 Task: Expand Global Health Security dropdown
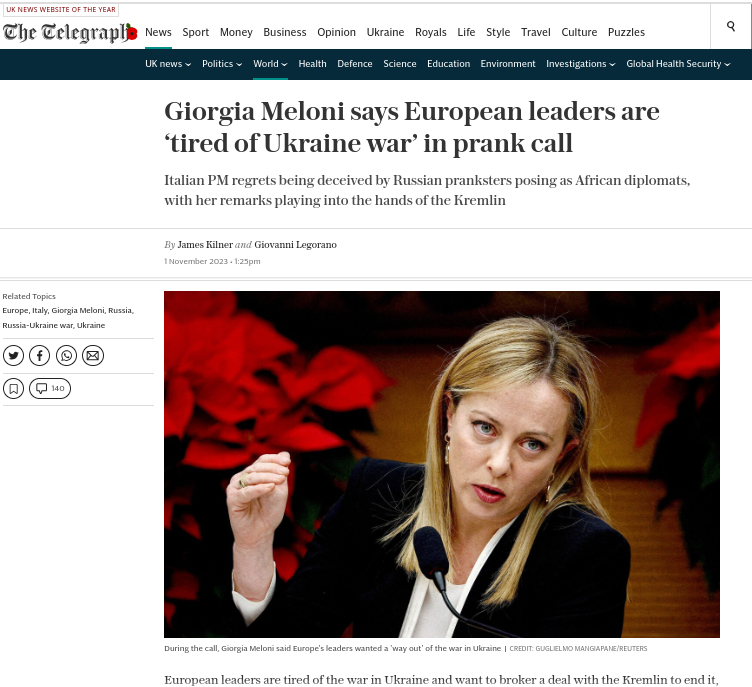(x=678, y=64)
